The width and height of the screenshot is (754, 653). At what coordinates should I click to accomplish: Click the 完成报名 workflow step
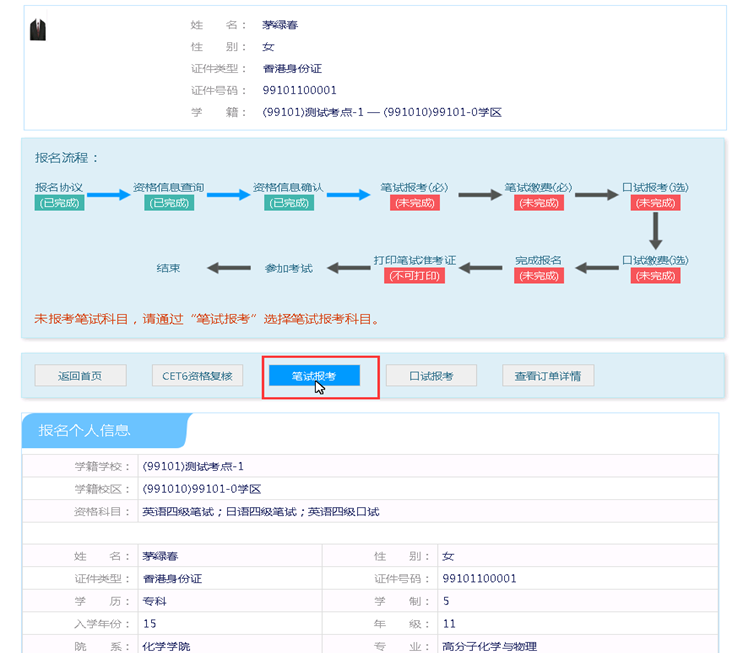(538, 260)
